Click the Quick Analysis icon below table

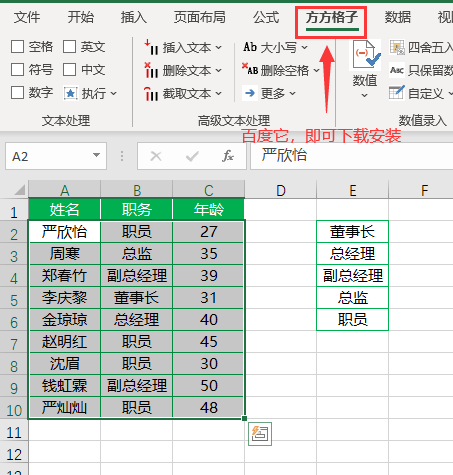260,434
